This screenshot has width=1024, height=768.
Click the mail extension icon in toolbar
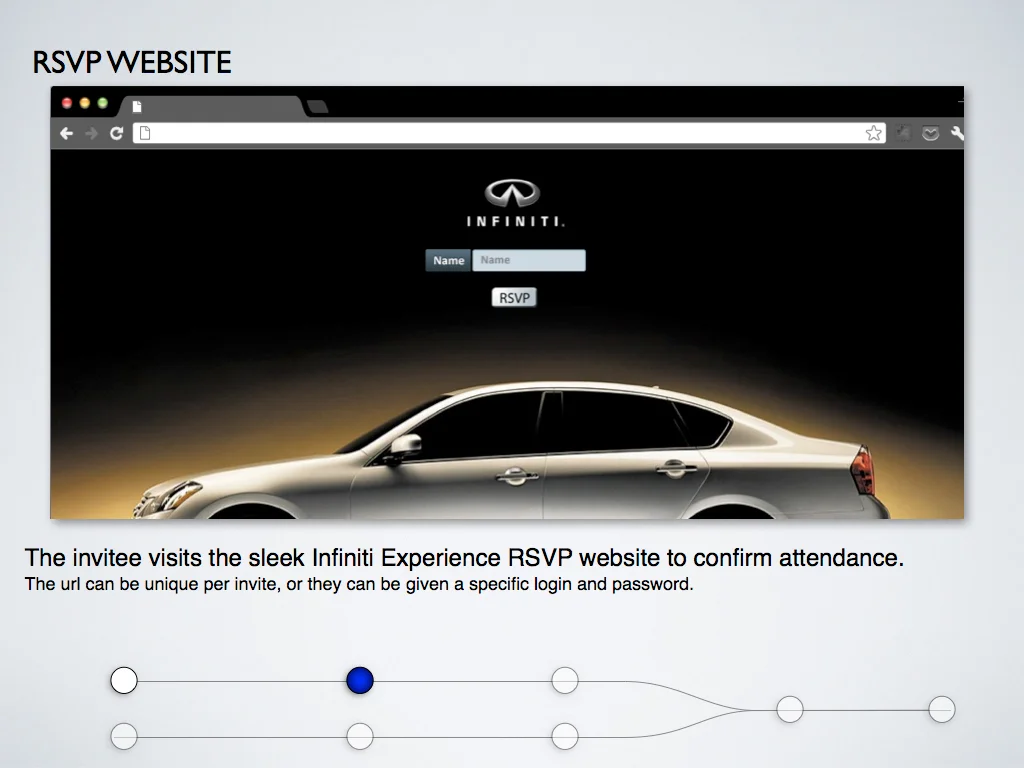tap(930, 133)
